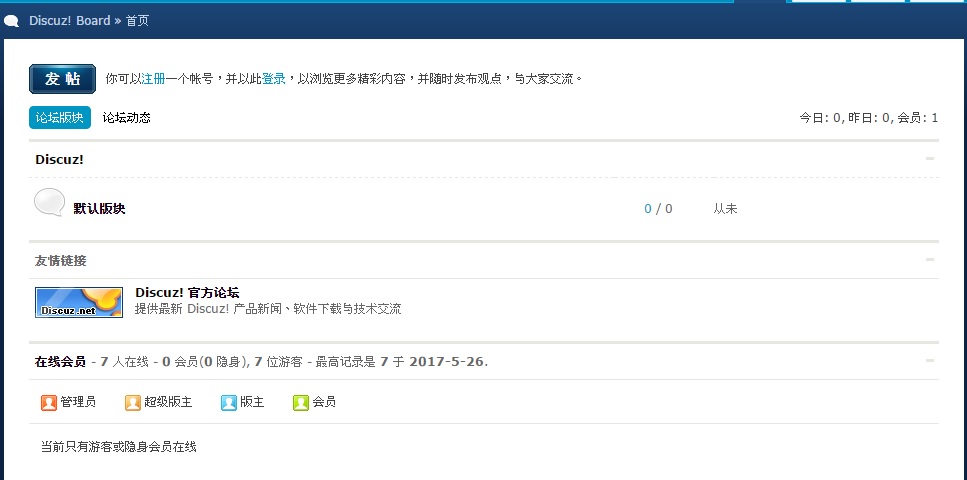Click the 超级版主 super moderator icon
967x480 pixels.
pos(133,403)
